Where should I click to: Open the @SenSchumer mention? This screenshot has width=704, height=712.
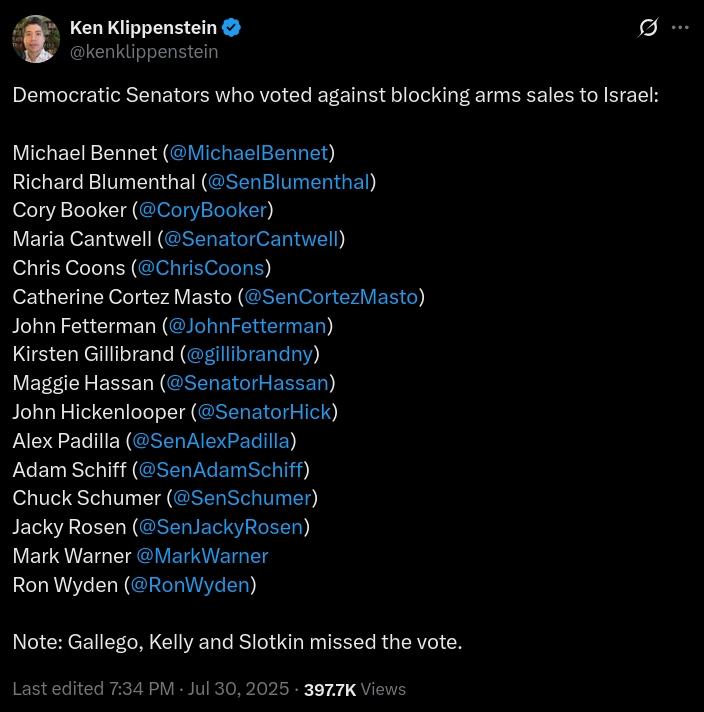pyautogui.click(x=242, y=498)
